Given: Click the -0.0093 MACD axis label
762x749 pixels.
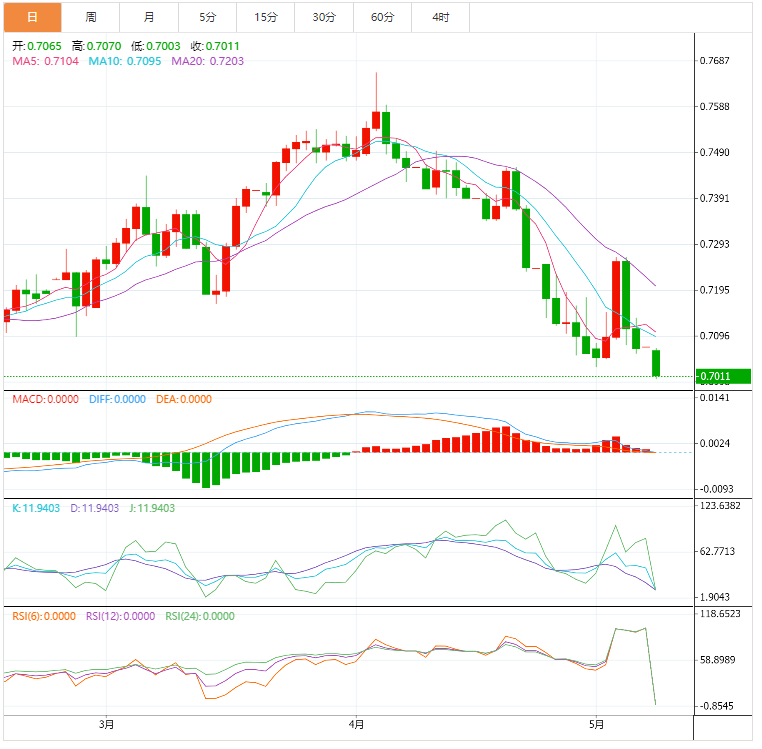Looking at the screenshot, I should coord(716,489).
